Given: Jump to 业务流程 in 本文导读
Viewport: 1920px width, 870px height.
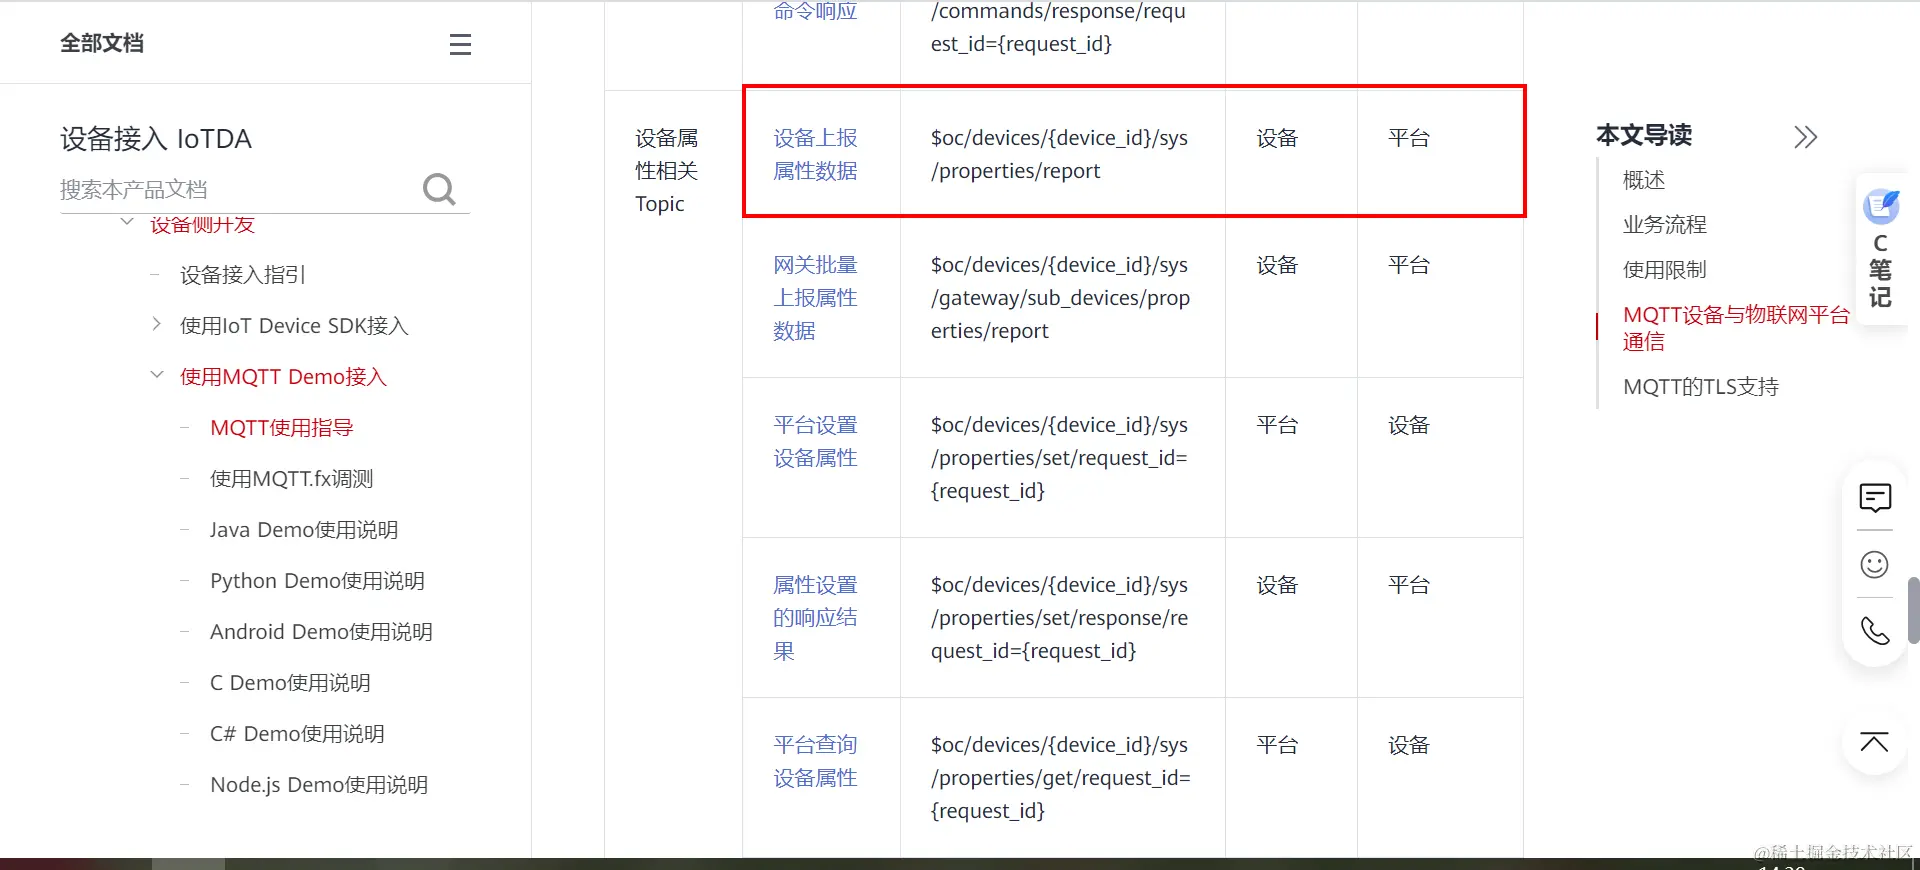Looking at the screenshot, I should click(1664, 225).
